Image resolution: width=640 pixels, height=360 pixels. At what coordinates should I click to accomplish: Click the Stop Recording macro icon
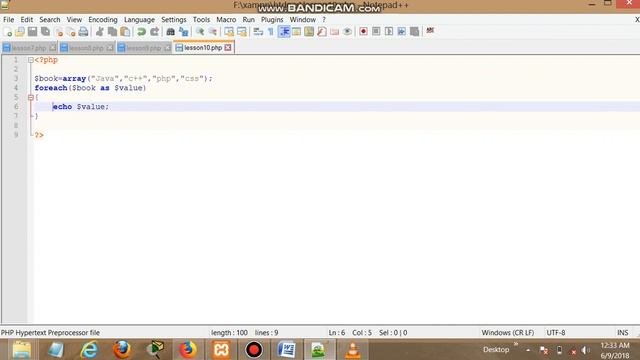coord(376,31)
